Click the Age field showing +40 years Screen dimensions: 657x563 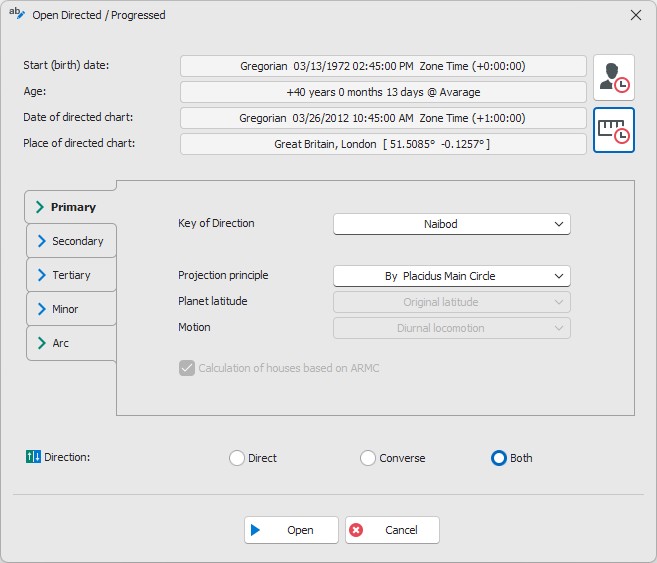tap(383, 92)
